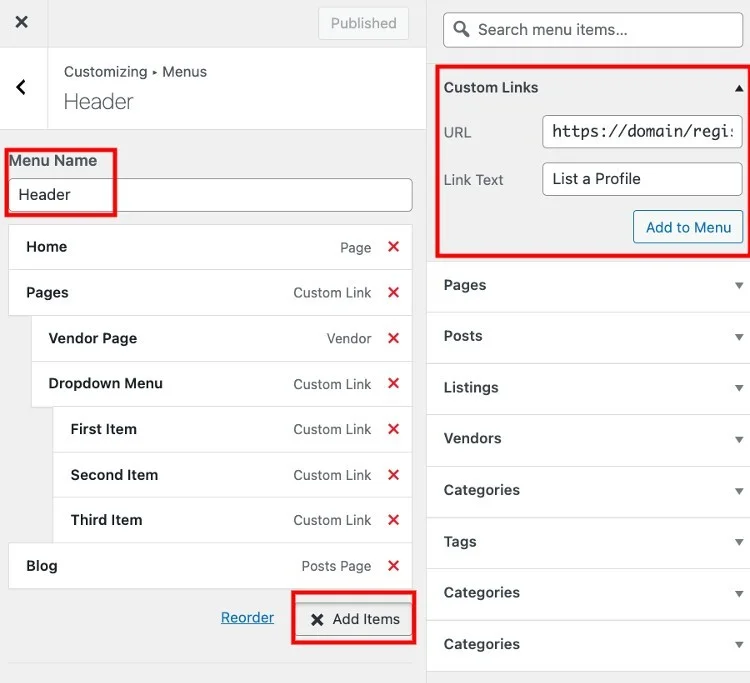Select Second Item in the menu list
This screenshot has height=683, width=750.
tap(232, 475)
